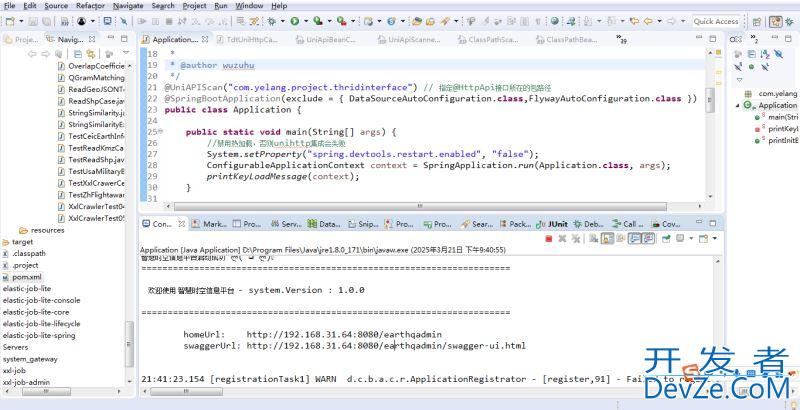This screenshot has height=410, width=800.
Task: Collapse the Application class in Outline
Action: pyautogui.click(x=737, y=106)
